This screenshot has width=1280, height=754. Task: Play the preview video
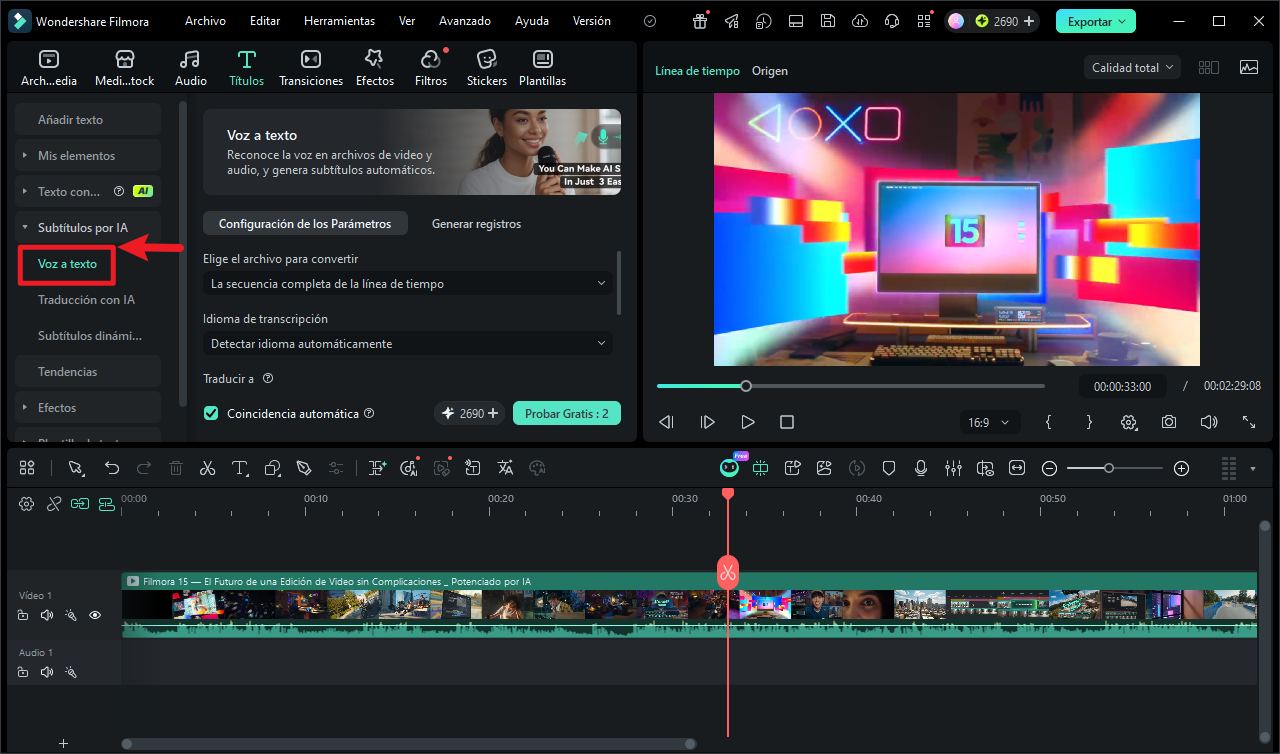click(747, 422)
